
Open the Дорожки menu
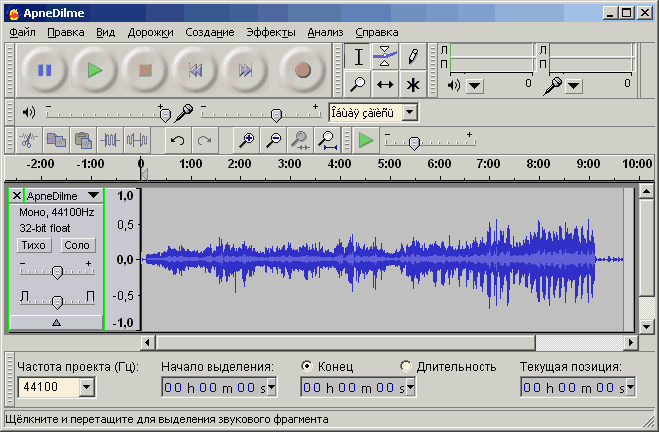click(x=150, y=32)
